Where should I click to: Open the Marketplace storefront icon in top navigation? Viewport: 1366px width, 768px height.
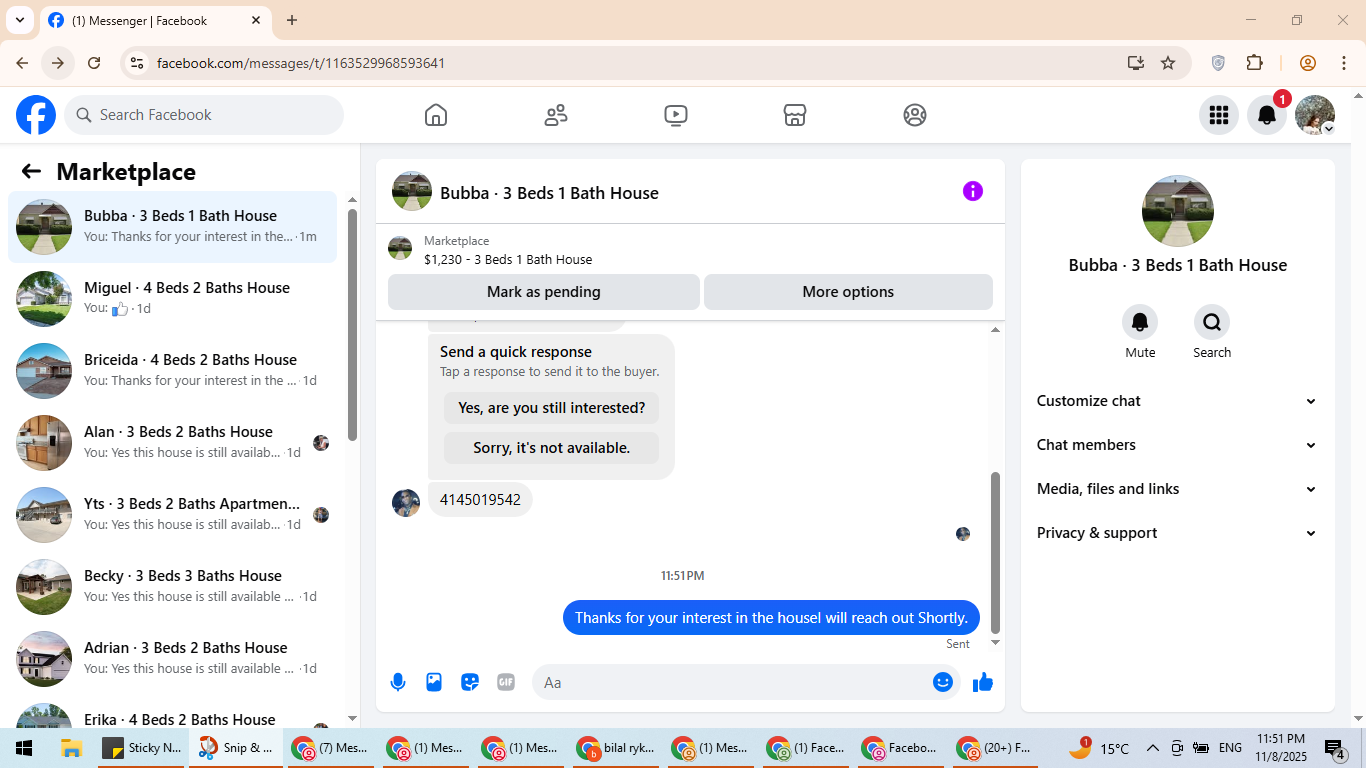(795, 115)
